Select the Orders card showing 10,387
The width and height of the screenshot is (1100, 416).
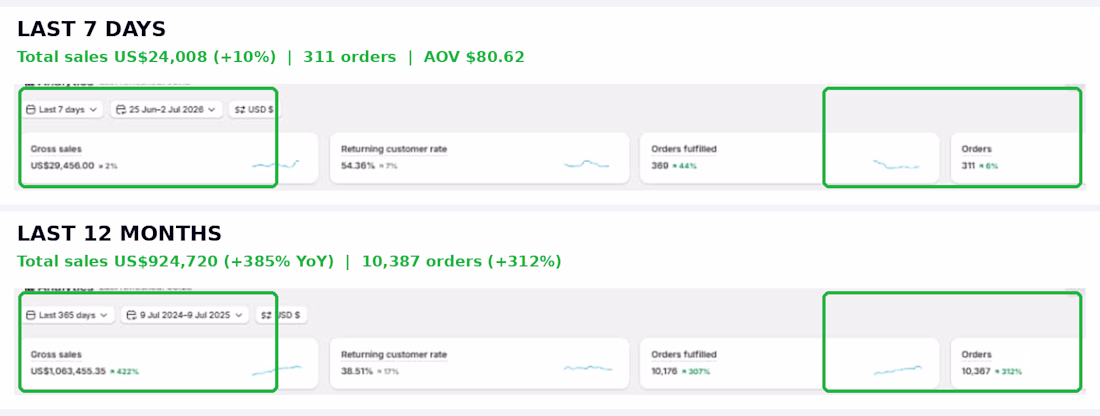(x=1018, y=363)
